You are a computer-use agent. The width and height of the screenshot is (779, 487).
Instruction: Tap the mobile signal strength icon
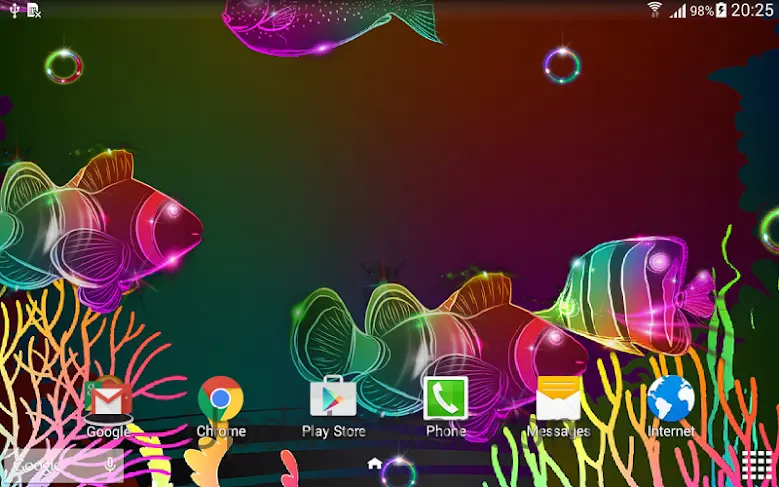tap(678, 10)
